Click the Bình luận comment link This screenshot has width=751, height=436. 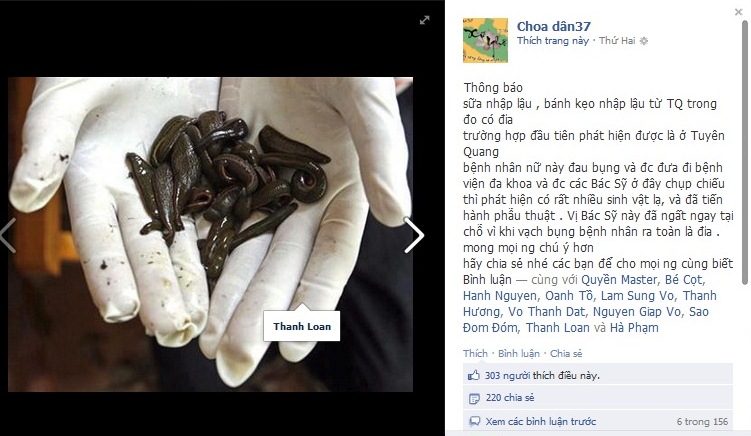pos(519,354)
